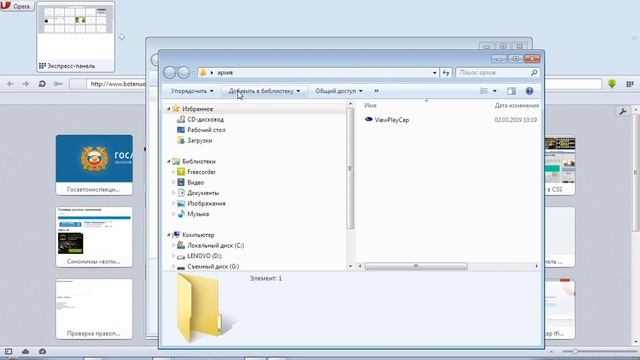Click the blue help icon

coord(529,91)
